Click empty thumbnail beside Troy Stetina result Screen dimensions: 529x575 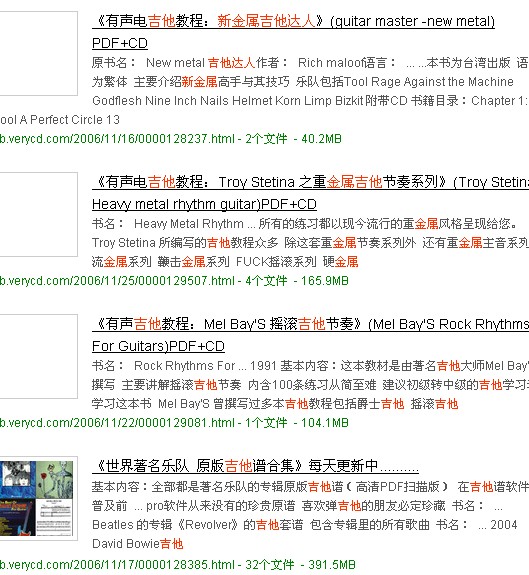click(x=38, y=215)
